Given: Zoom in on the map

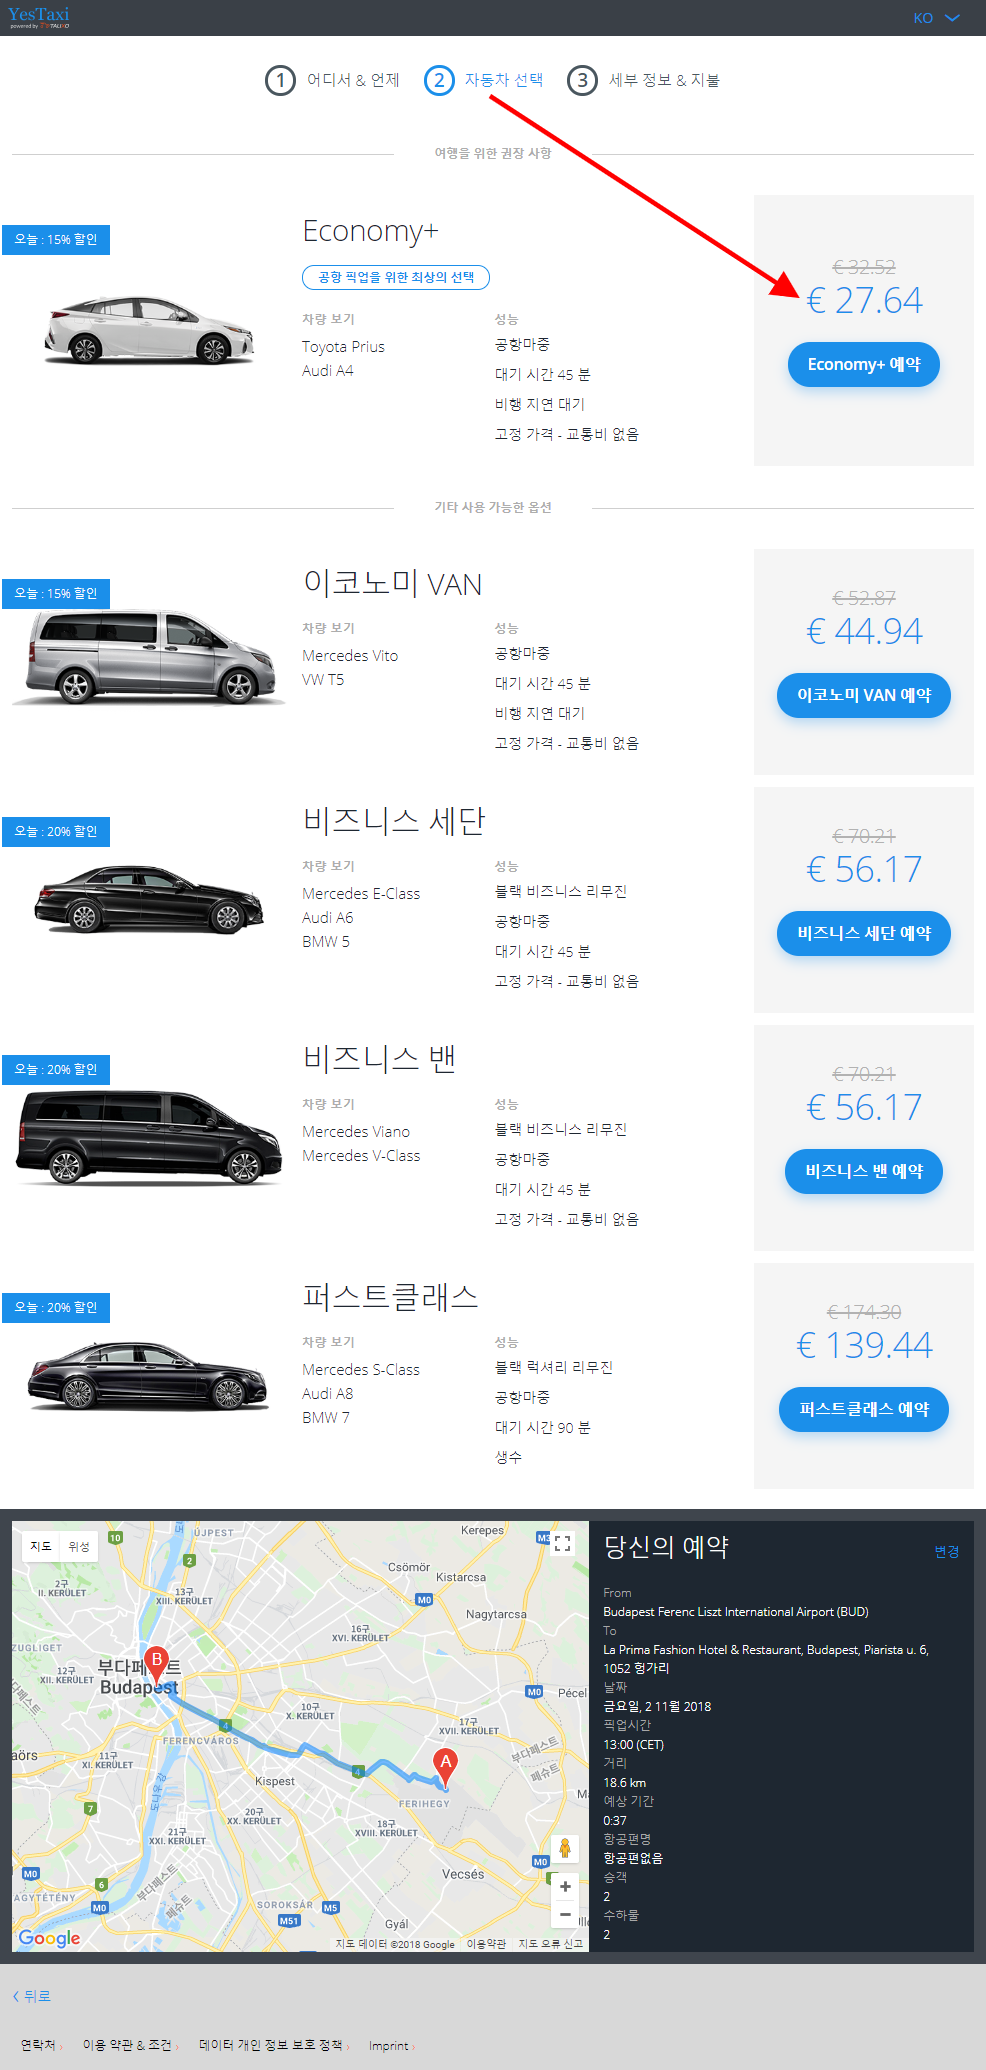Looking at the screenshot, I should click(x=565, y=1886).
